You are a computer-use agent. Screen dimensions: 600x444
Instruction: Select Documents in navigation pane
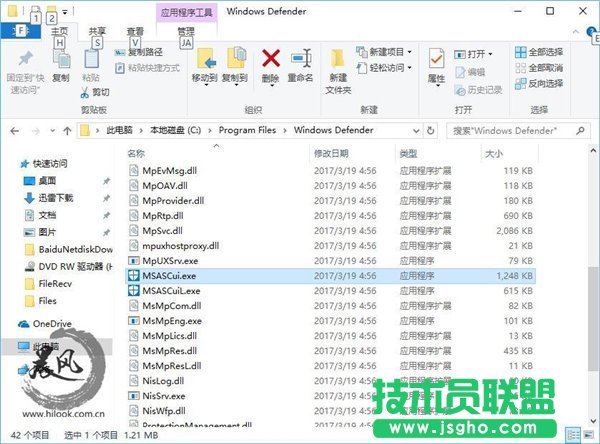tap(40, 215)
